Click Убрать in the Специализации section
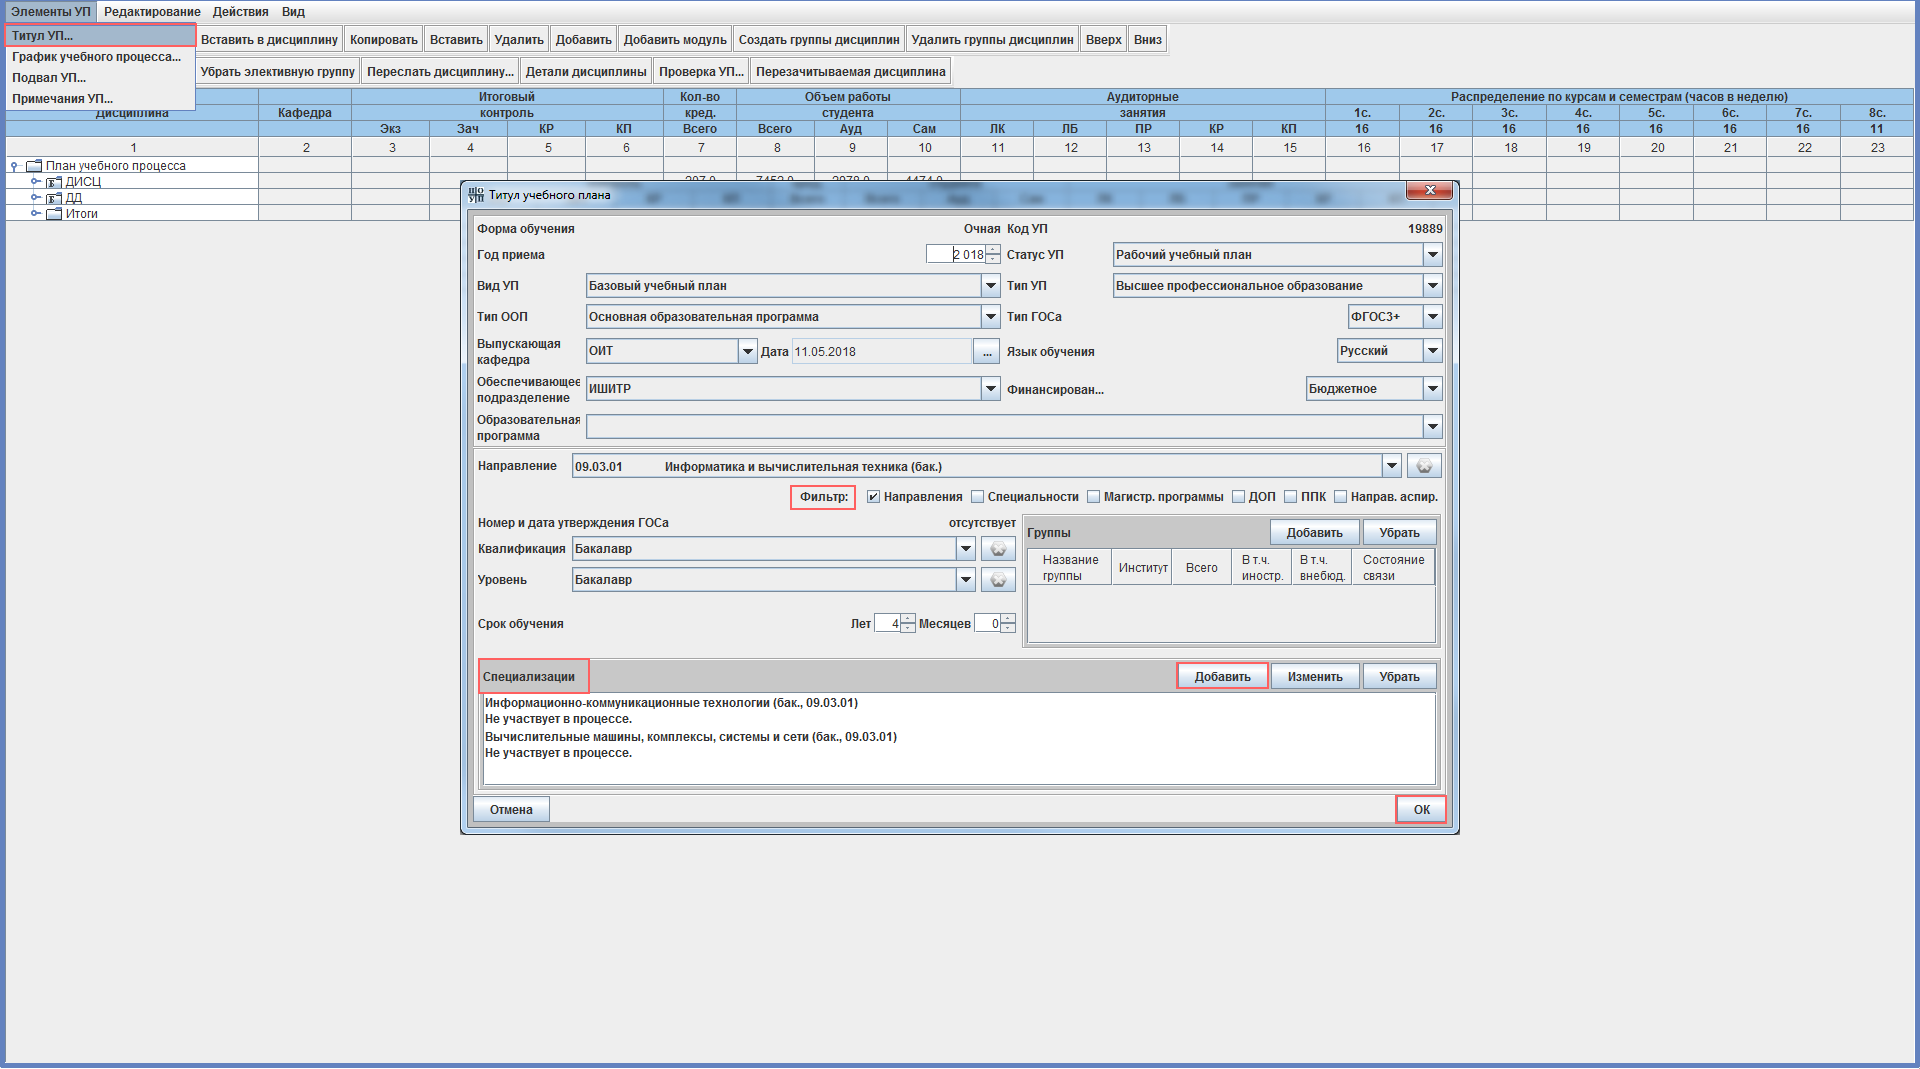The height and width of the screenshot is (1069, 1920). (1399, 677)
